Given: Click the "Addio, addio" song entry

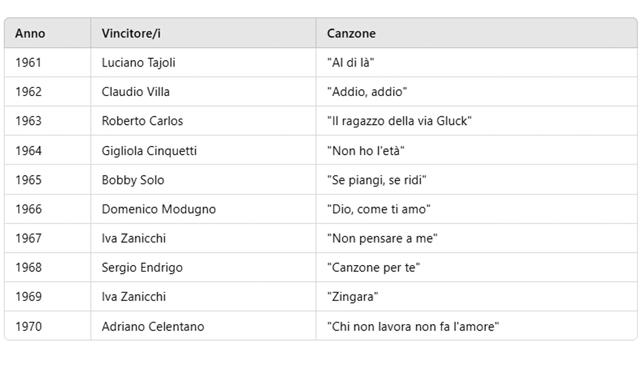Looking at the screenshot, I should pyautogui.click(x=476, y=92).
